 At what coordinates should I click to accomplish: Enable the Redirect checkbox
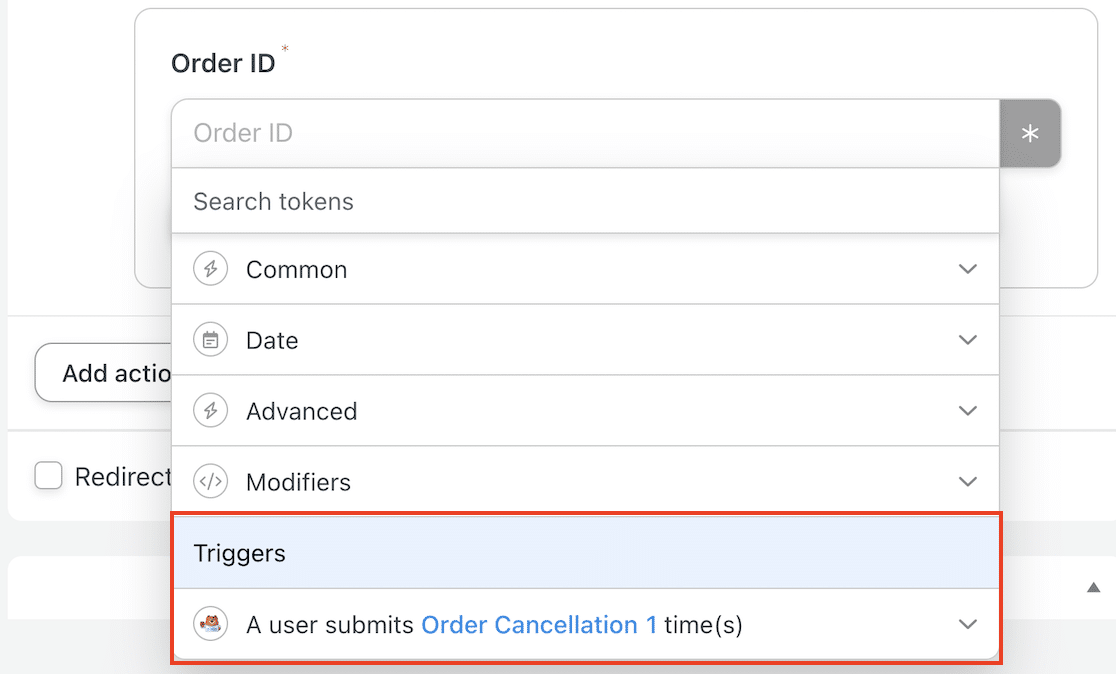[x=48, y=476]
